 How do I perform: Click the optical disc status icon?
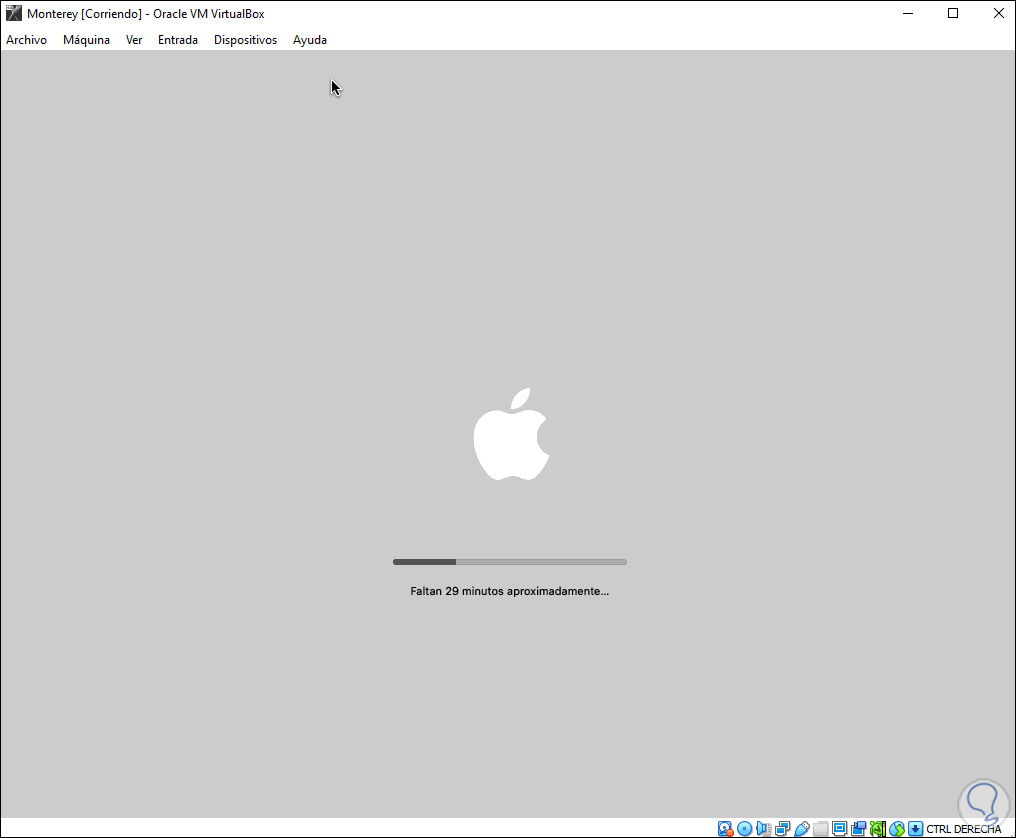click(x=745, y=828)
